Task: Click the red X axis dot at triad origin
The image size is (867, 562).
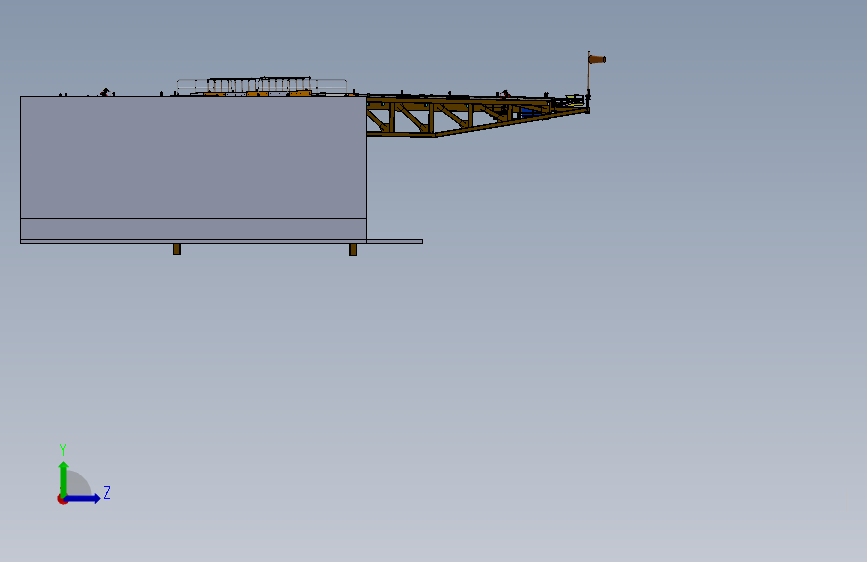Action: point(62,500)
